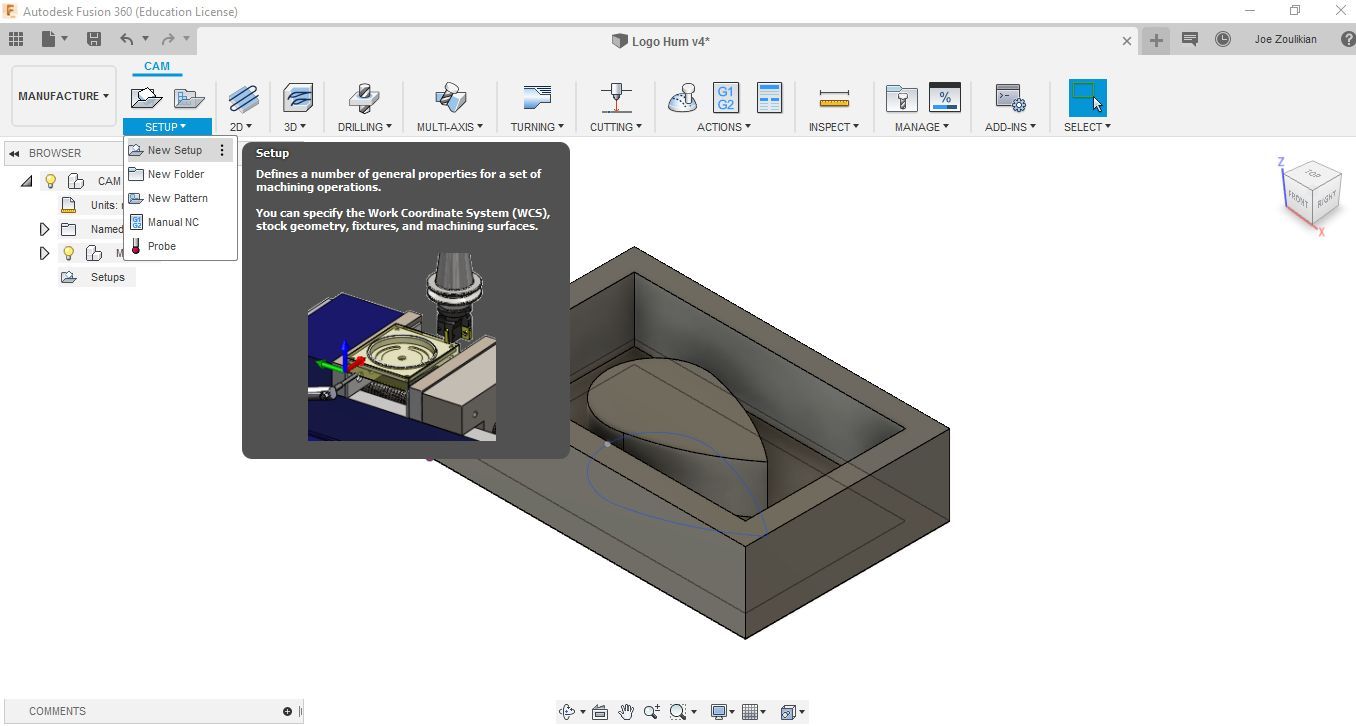Activate the Select tool icon

1087,98
